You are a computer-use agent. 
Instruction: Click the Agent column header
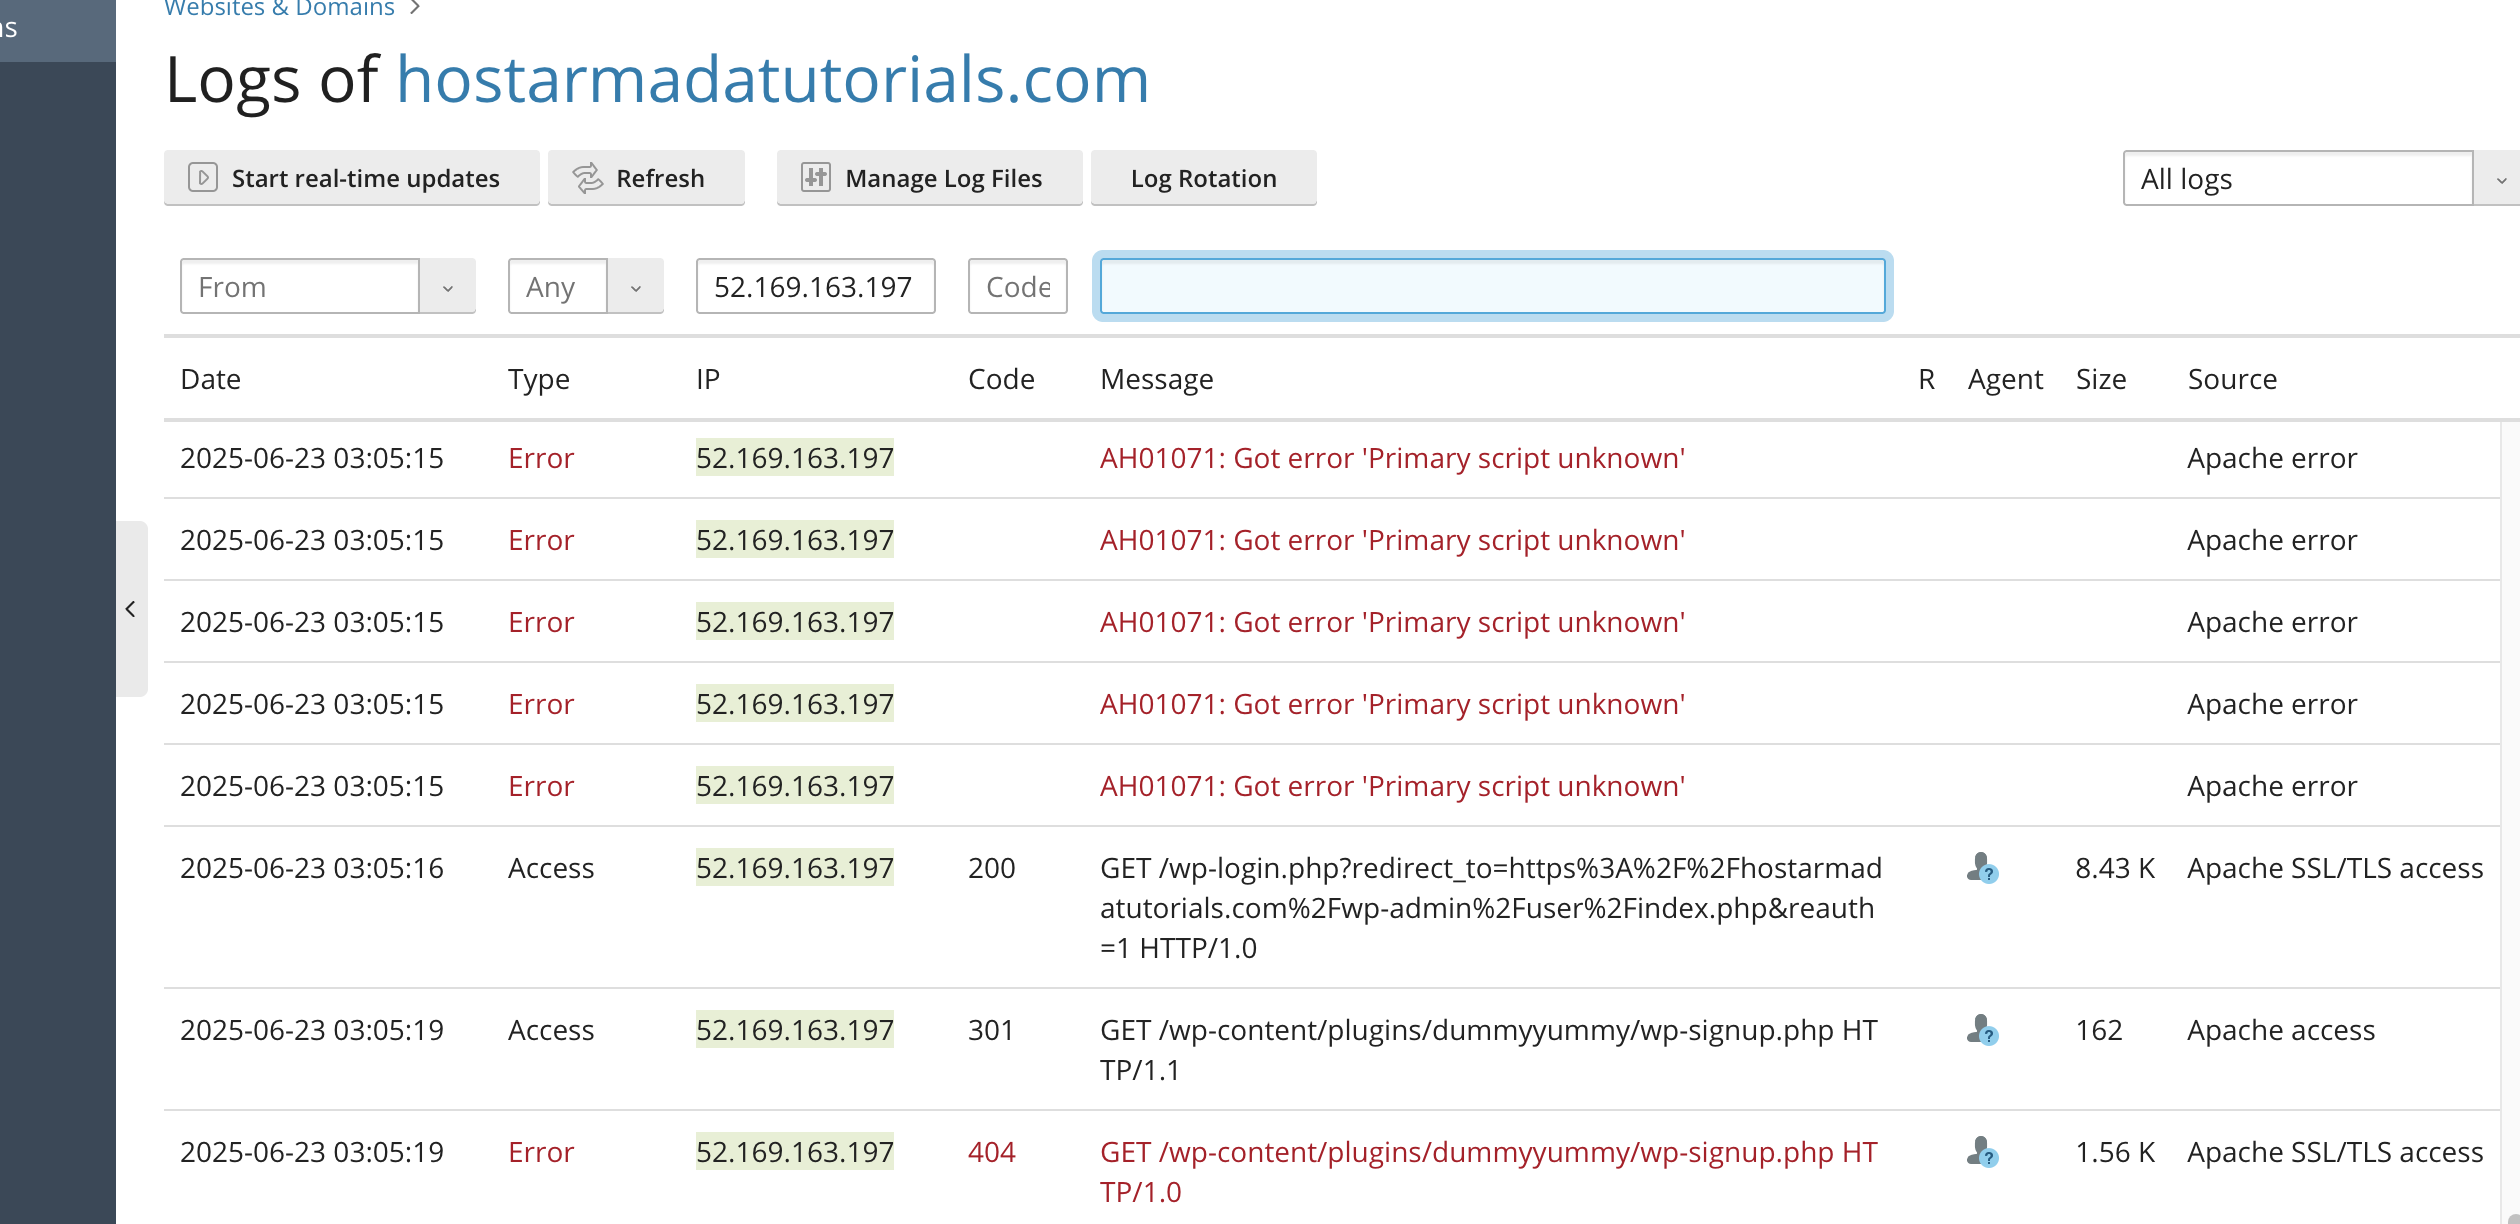(2005, 380)
